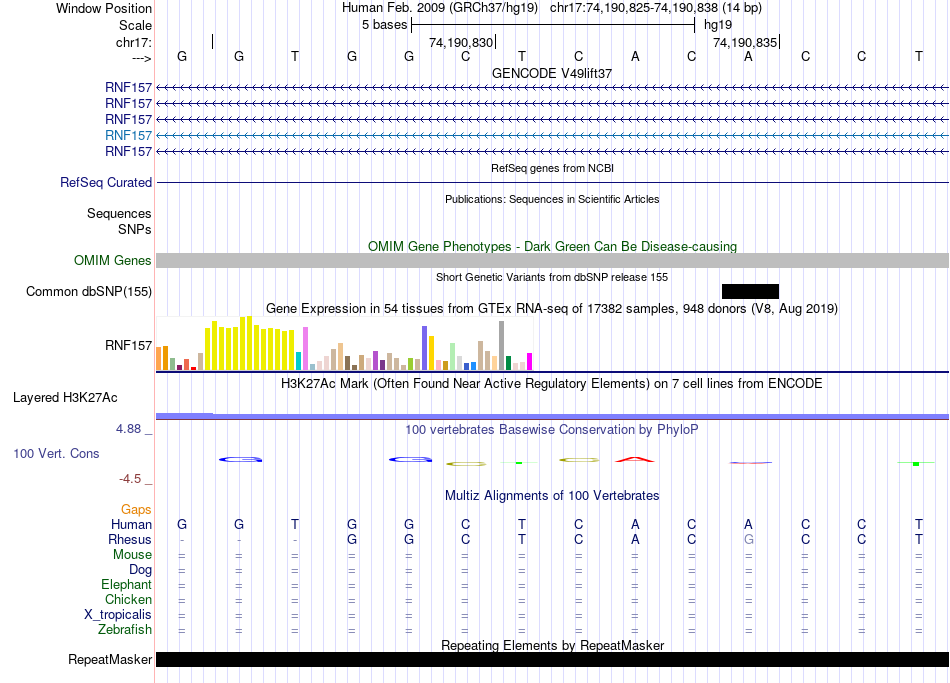The height and width of the screenshot is (683, 950).
Task: Click the GTEx 'Gene Expression in 54 tissues' title
Action: [552, 308]
